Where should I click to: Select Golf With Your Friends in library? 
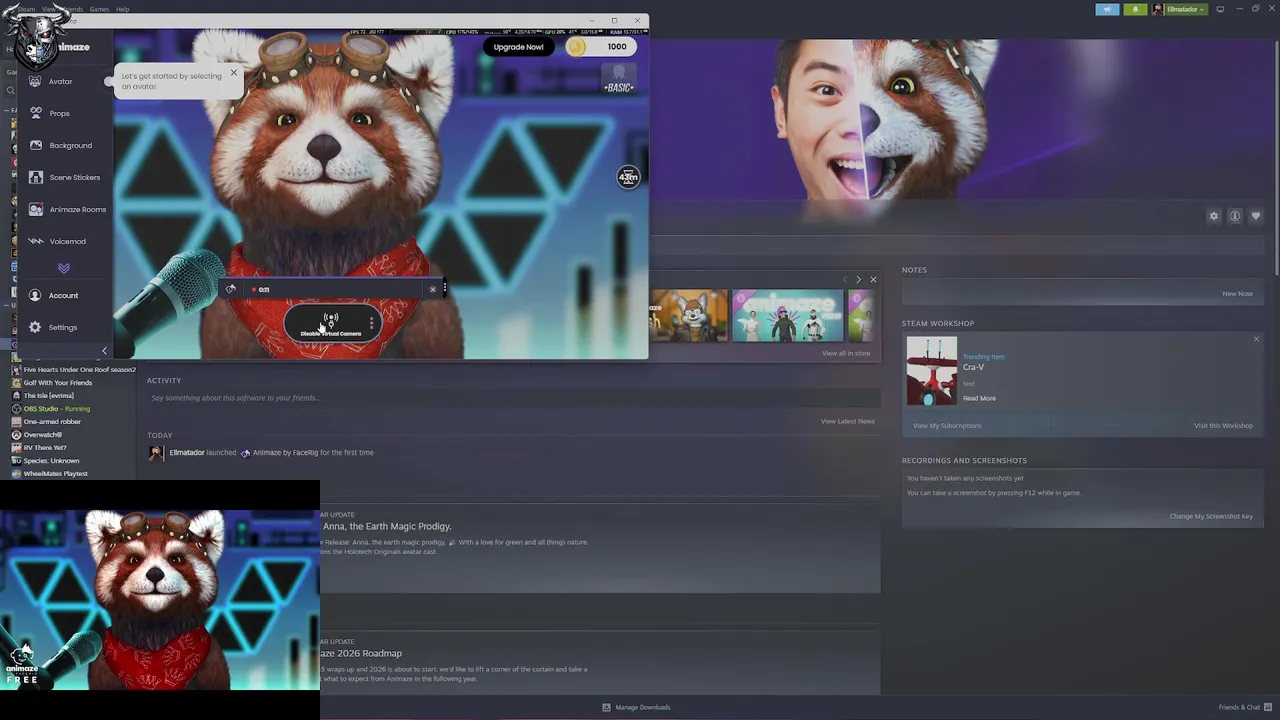[58, 383]
